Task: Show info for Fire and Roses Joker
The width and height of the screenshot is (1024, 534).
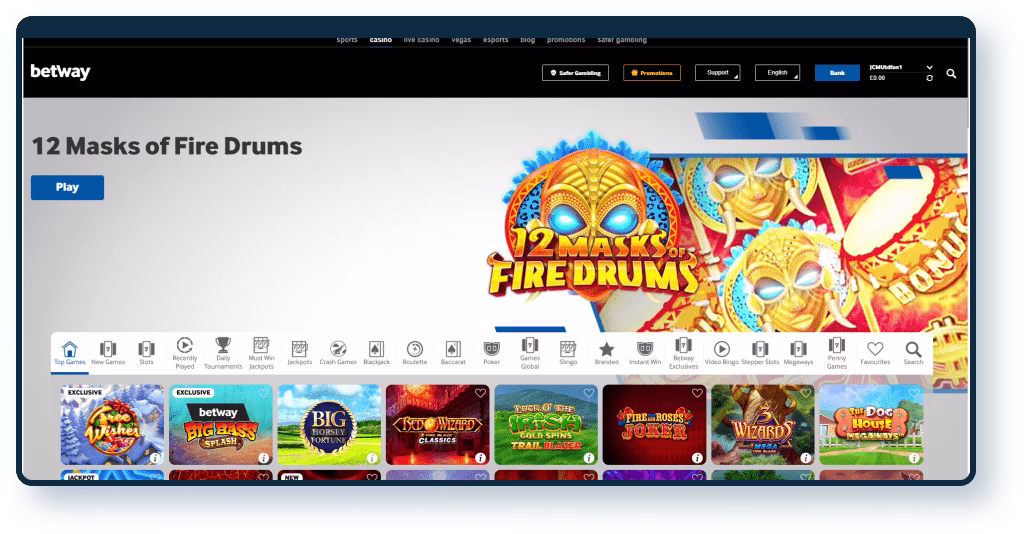Action: coord(697,458)
